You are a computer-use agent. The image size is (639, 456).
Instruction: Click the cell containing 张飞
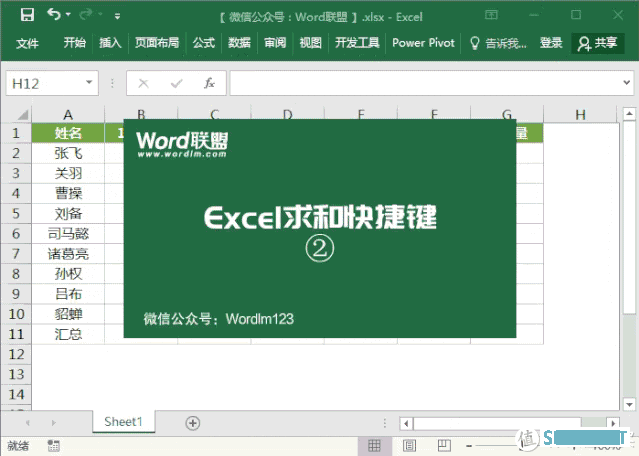(x=68, y=153)
